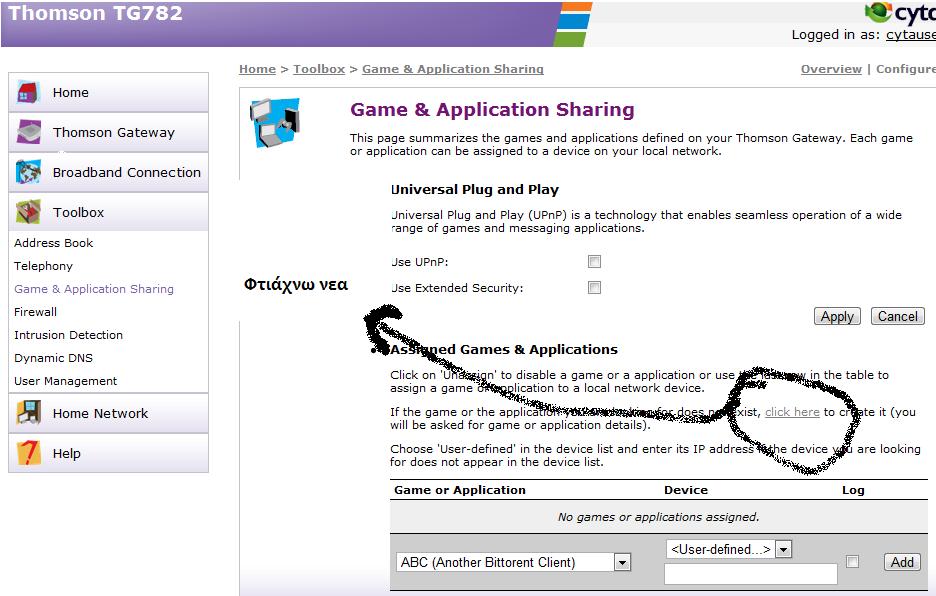Click the Toolbox icon in sidebar

[x=28, y=212]
